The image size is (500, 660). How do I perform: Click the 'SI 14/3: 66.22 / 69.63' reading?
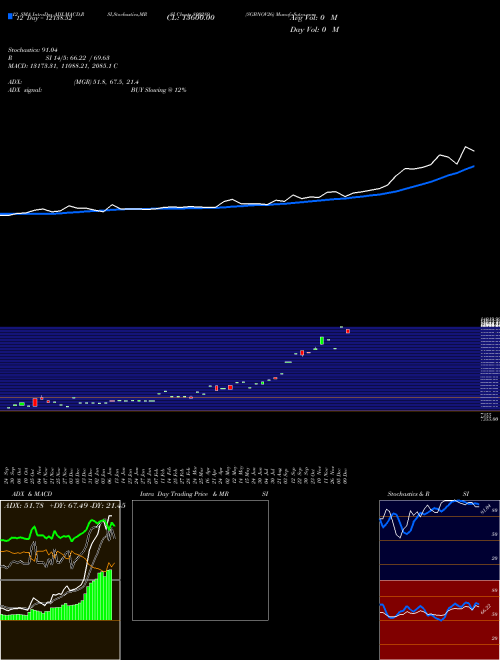(x=78, y=58)
